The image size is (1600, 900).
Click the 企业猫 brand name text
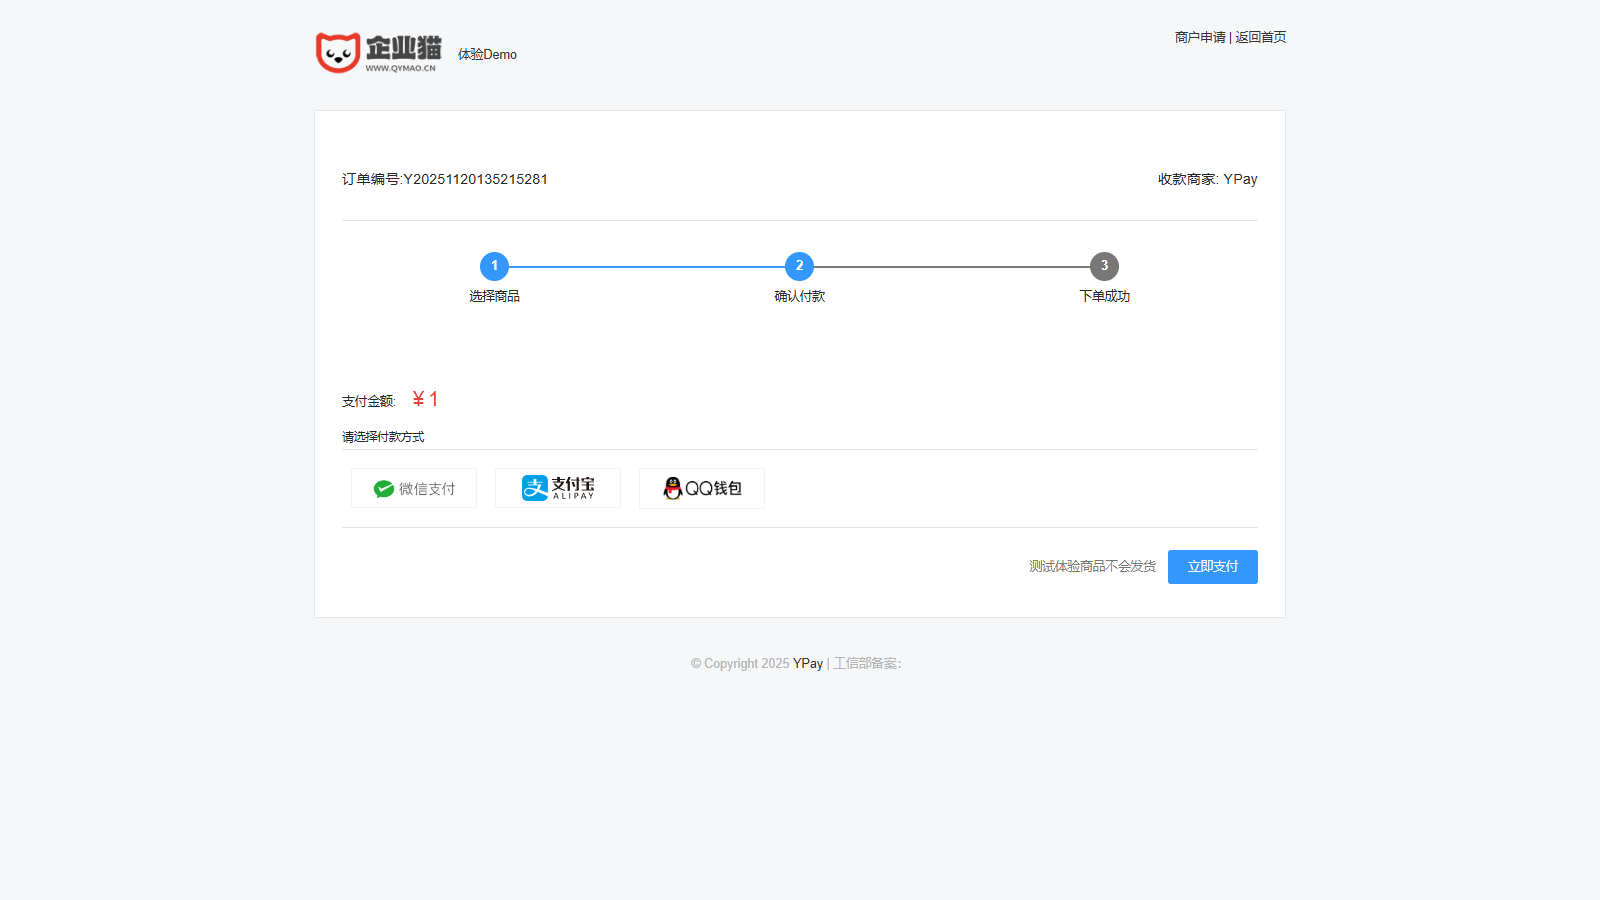[x=403, y=47]
